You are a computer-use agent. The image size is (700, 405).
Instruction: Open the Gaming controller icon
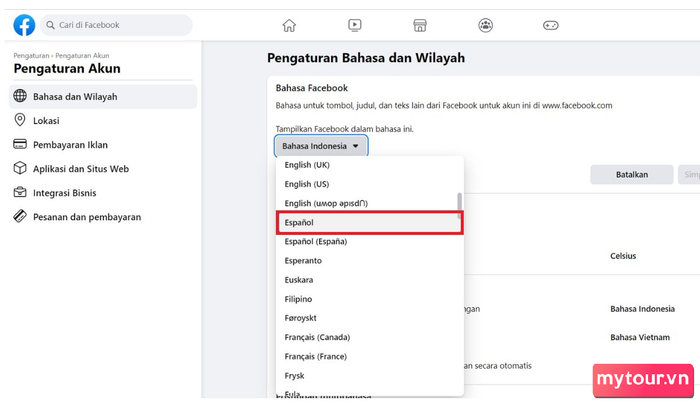coord(550,25)
